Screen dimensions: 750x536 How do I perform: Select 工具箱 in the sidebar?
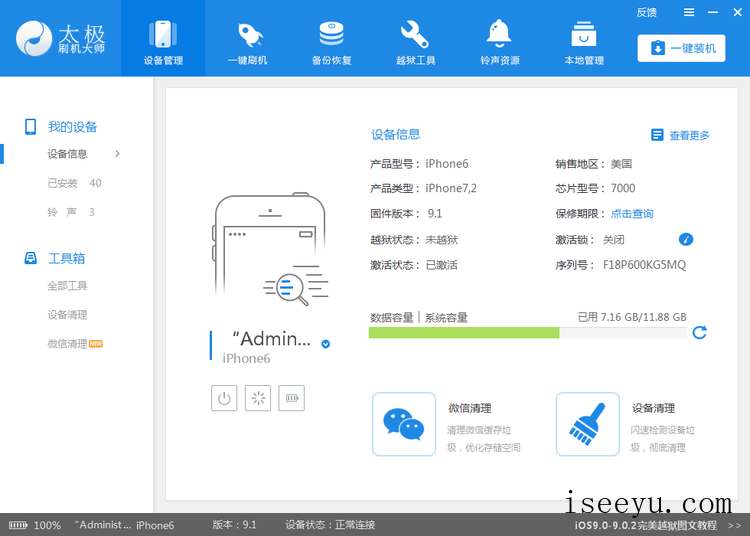[x=66, y=259]
